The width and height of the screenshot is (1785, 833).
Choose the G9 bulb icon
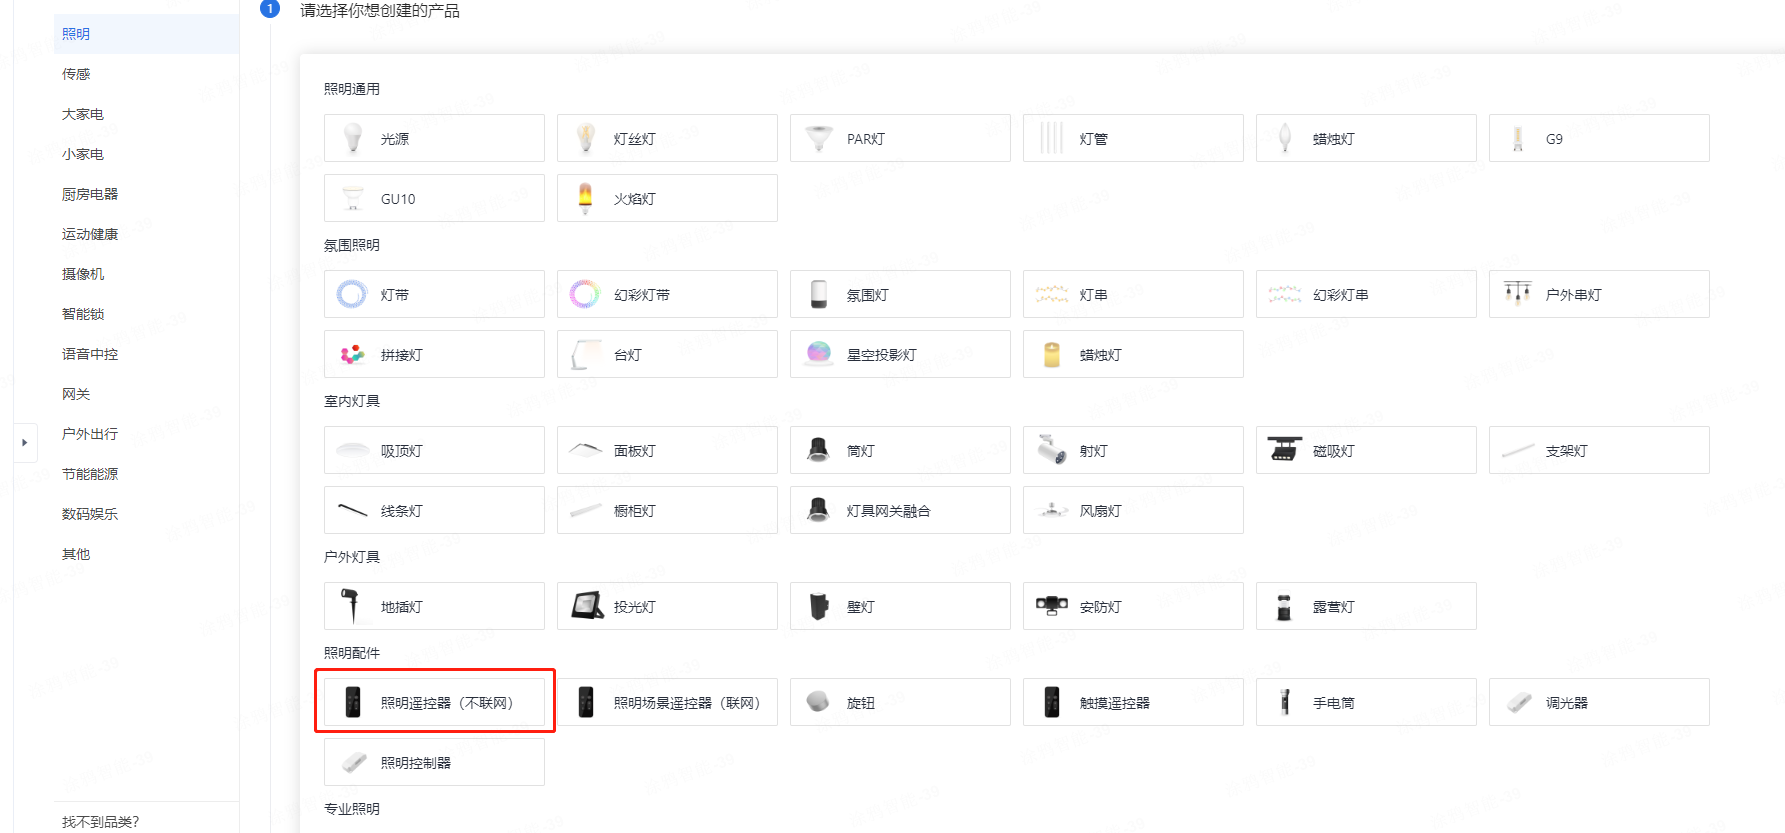(1518, 138)
